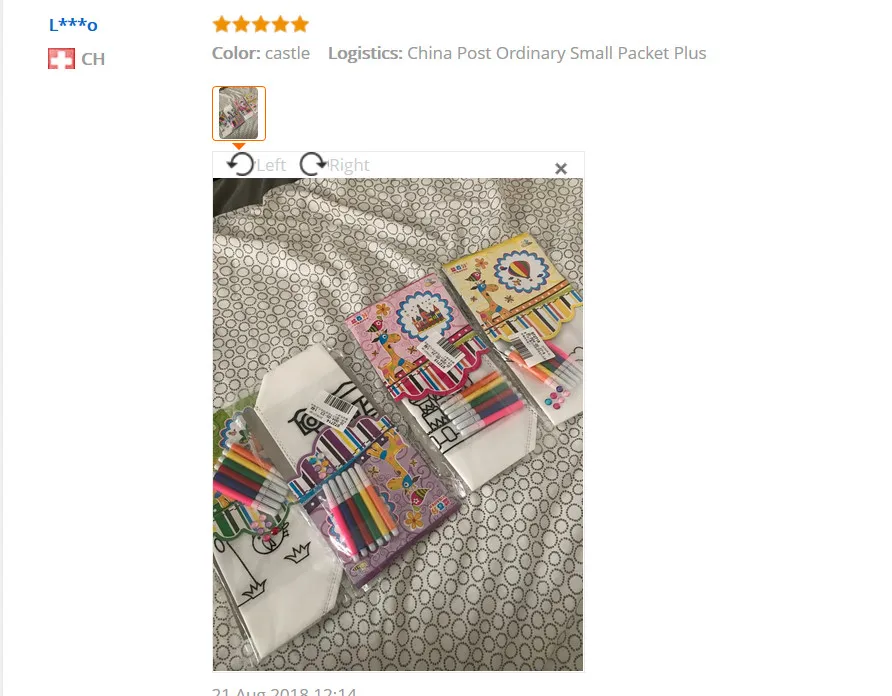Select the third orange rating star
Screen dimensions: 892x696
pos(261,24)
